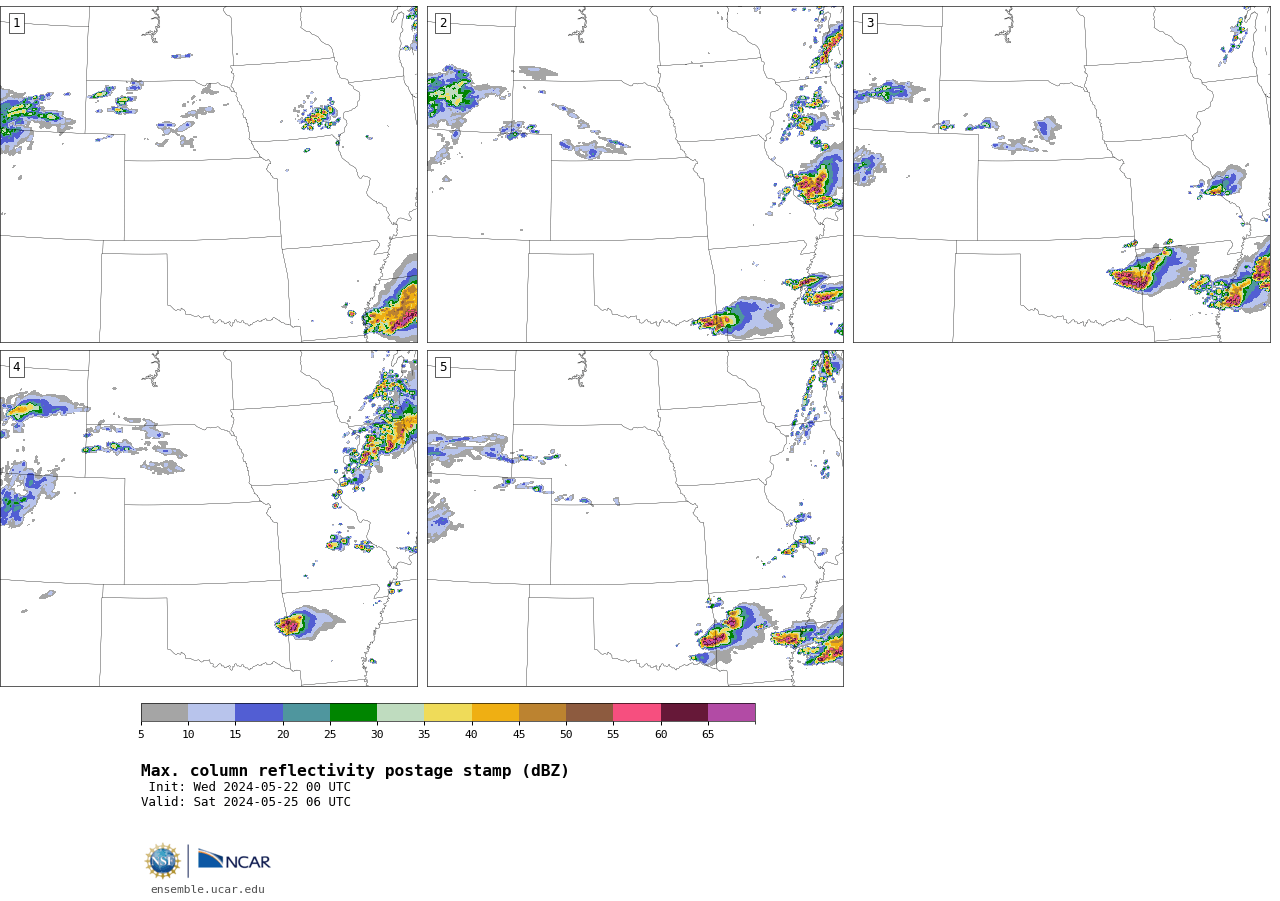
Task: Click the Init: Wed 2024-05-22 00 UTC line
Action: click(x=250, y=787)
